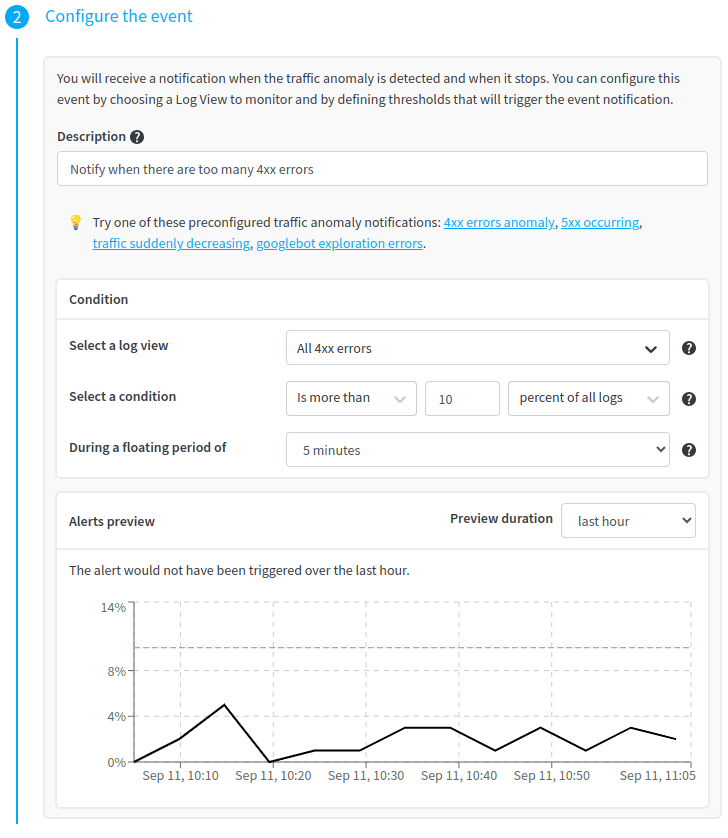Click the threshold value field showing 10
Image resolution: width=728 pixels, height=838 pixels.
[462, 399]
